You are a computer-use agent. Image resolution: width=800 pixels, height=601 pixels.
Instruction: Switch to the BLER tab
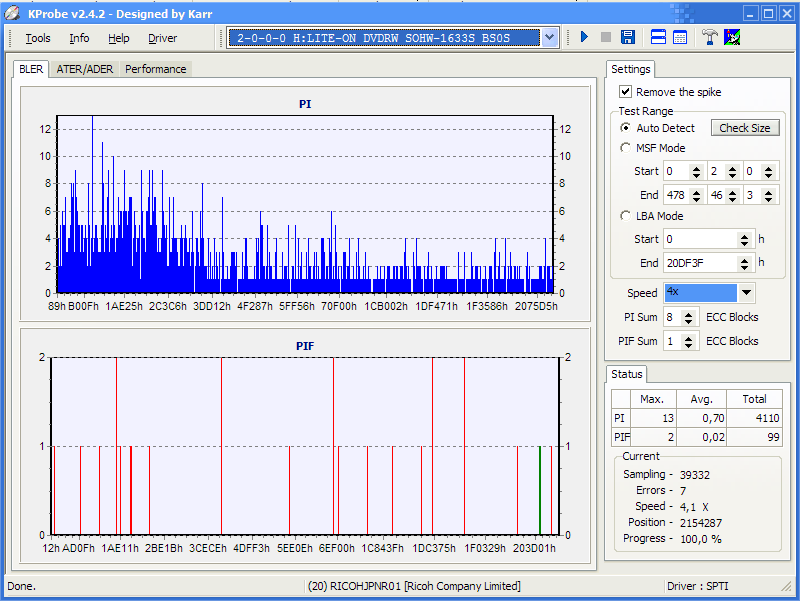(x=31, y=69)
